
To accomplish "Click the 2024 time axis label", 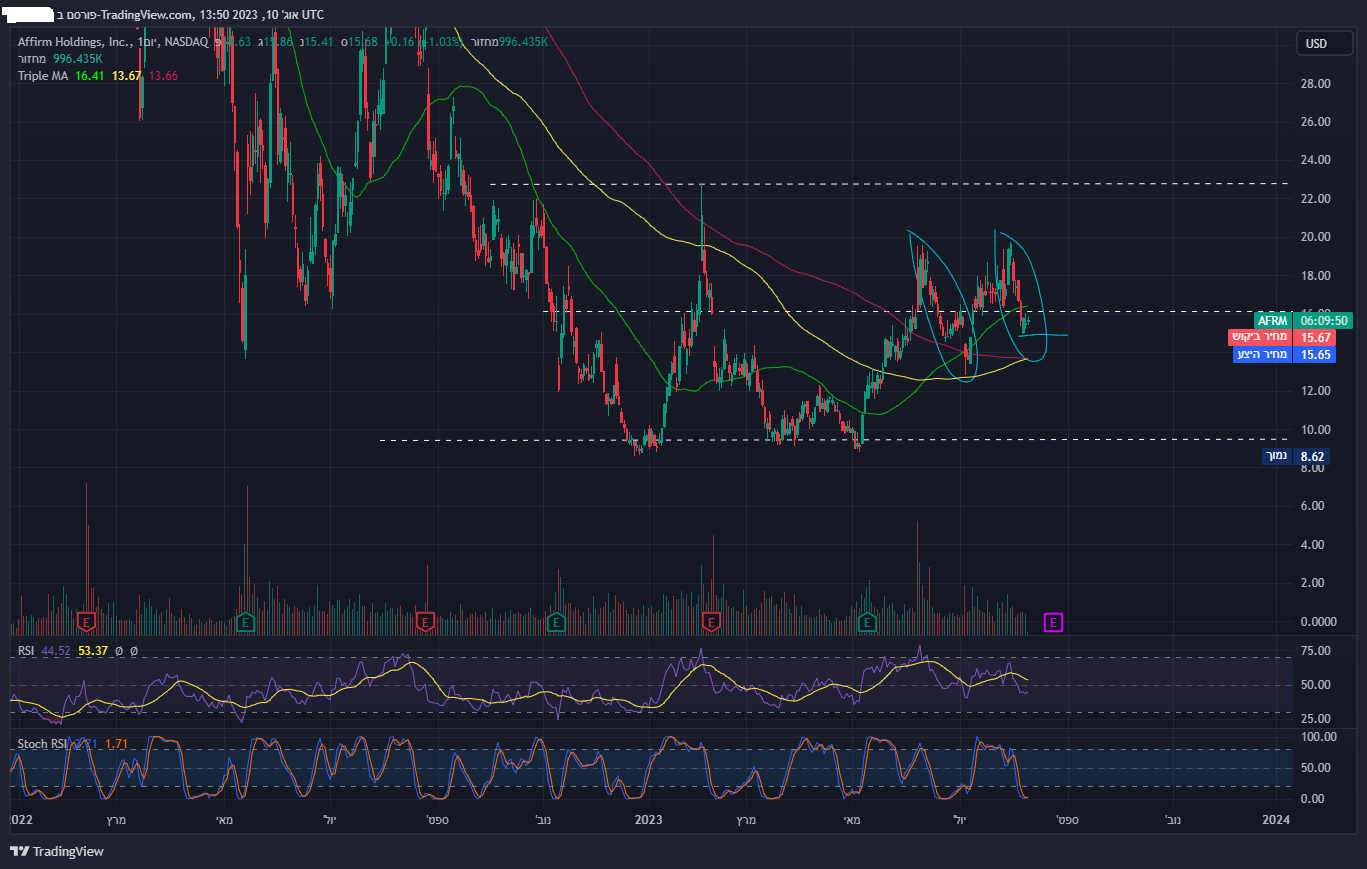I will click(x=1276, y=820).
